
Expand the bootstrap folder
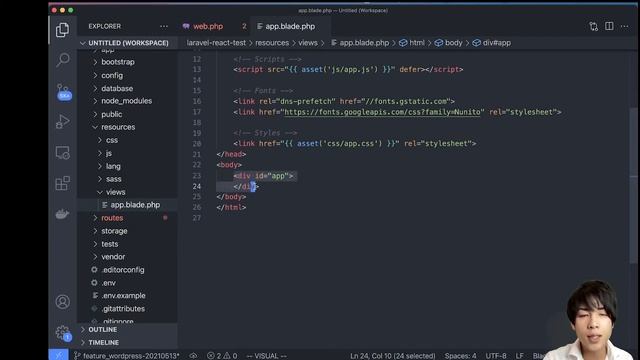(x=118, y=62)
